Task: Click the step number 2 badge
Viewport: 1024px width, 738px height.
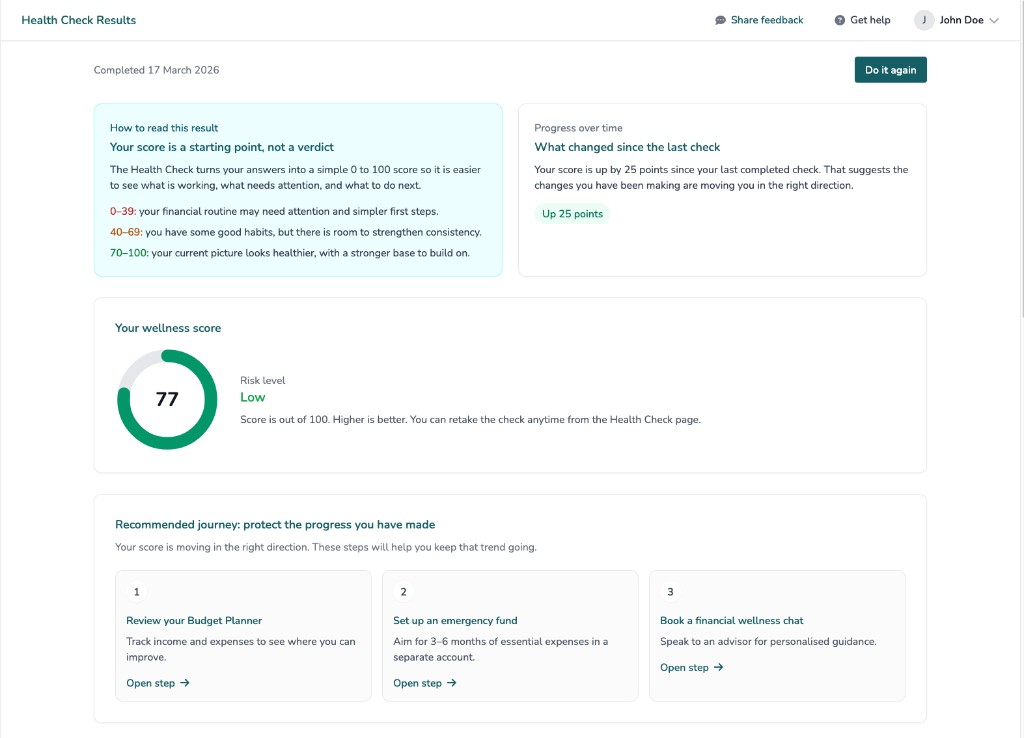Action: point(403,591)
